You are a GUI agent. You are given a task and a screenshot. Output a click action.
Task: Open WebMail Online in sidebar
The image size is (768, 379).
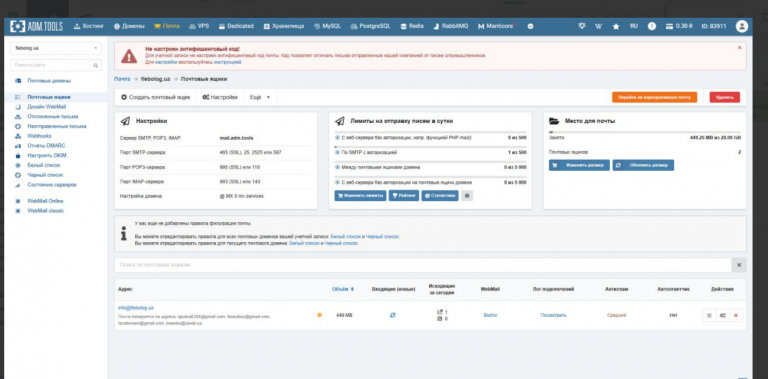coord(45,201)
